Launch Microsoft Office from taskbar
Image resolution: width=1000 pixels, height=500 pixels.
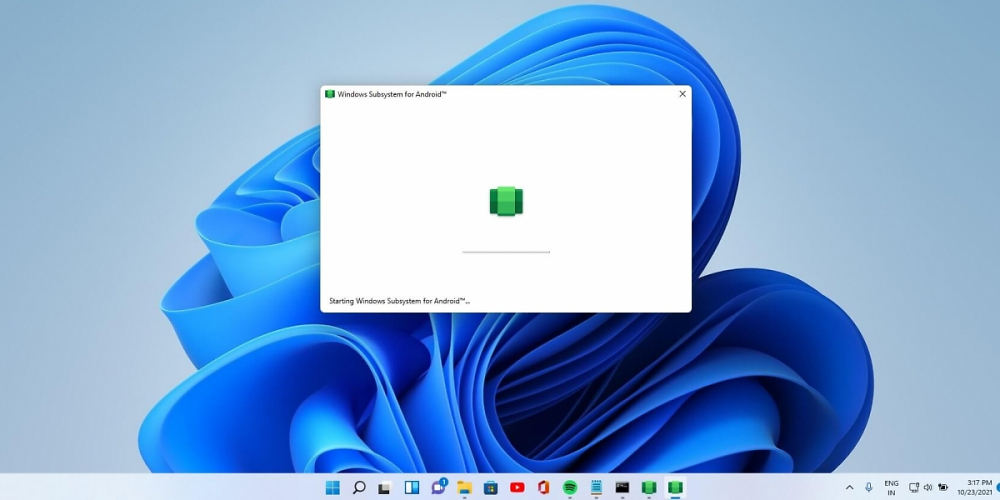pos(543,488)
